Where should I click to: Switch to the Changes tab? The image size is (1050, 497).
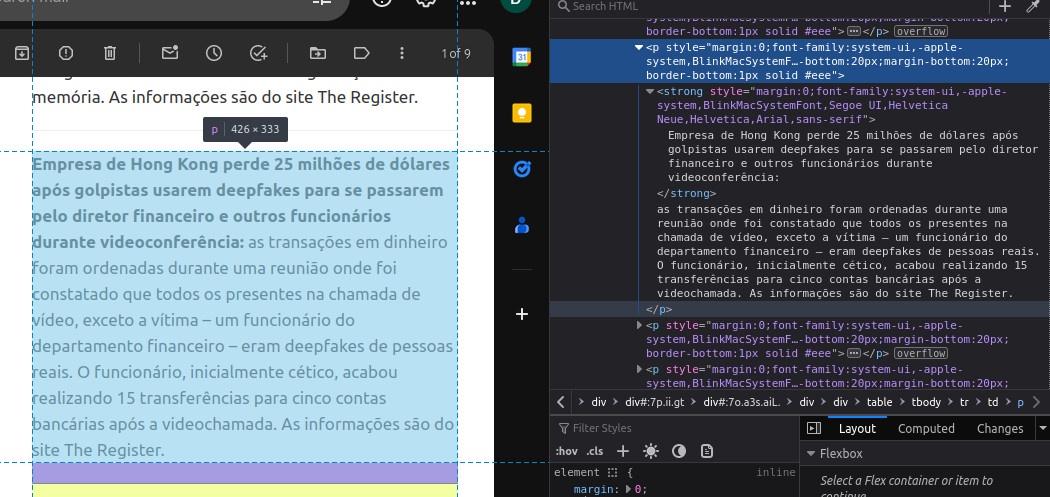click(x=1000, y=428)
